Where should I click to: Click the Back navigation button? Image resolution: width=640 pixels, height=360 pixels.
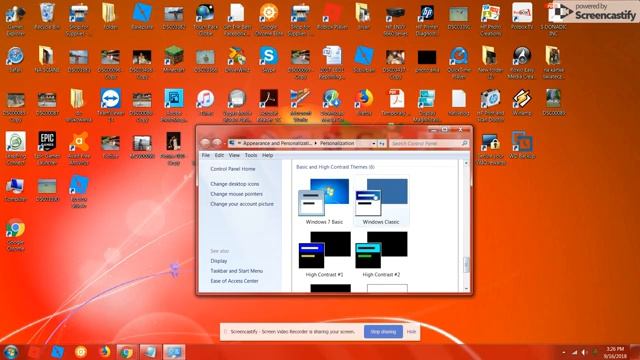[x=205, y=143]
